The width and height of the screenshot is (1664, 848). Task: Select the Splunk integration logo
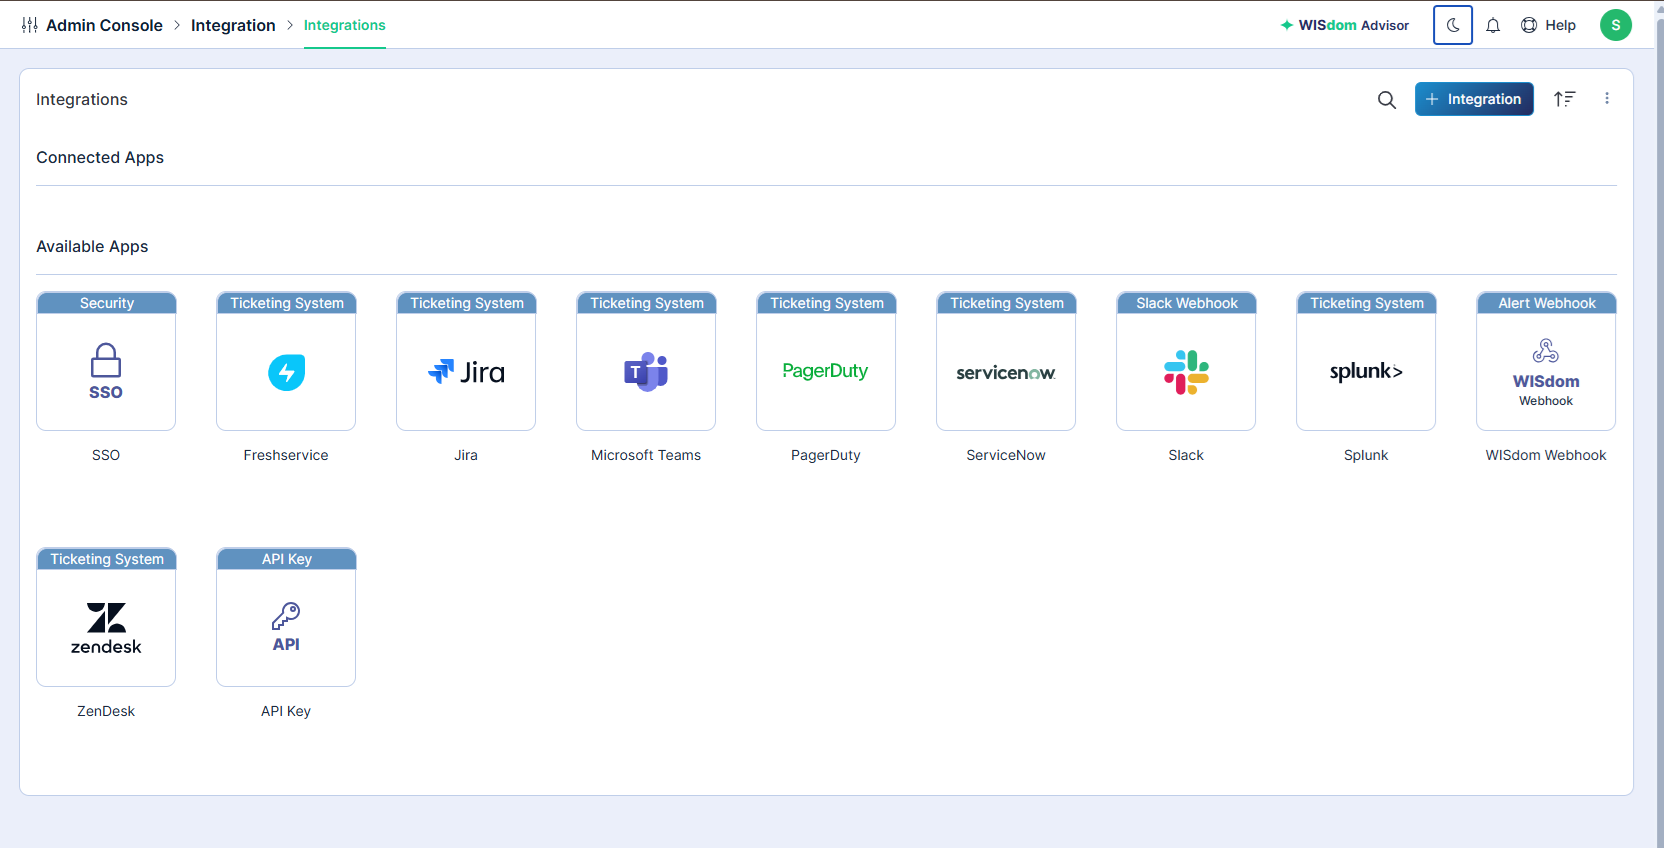[1366, 371]
